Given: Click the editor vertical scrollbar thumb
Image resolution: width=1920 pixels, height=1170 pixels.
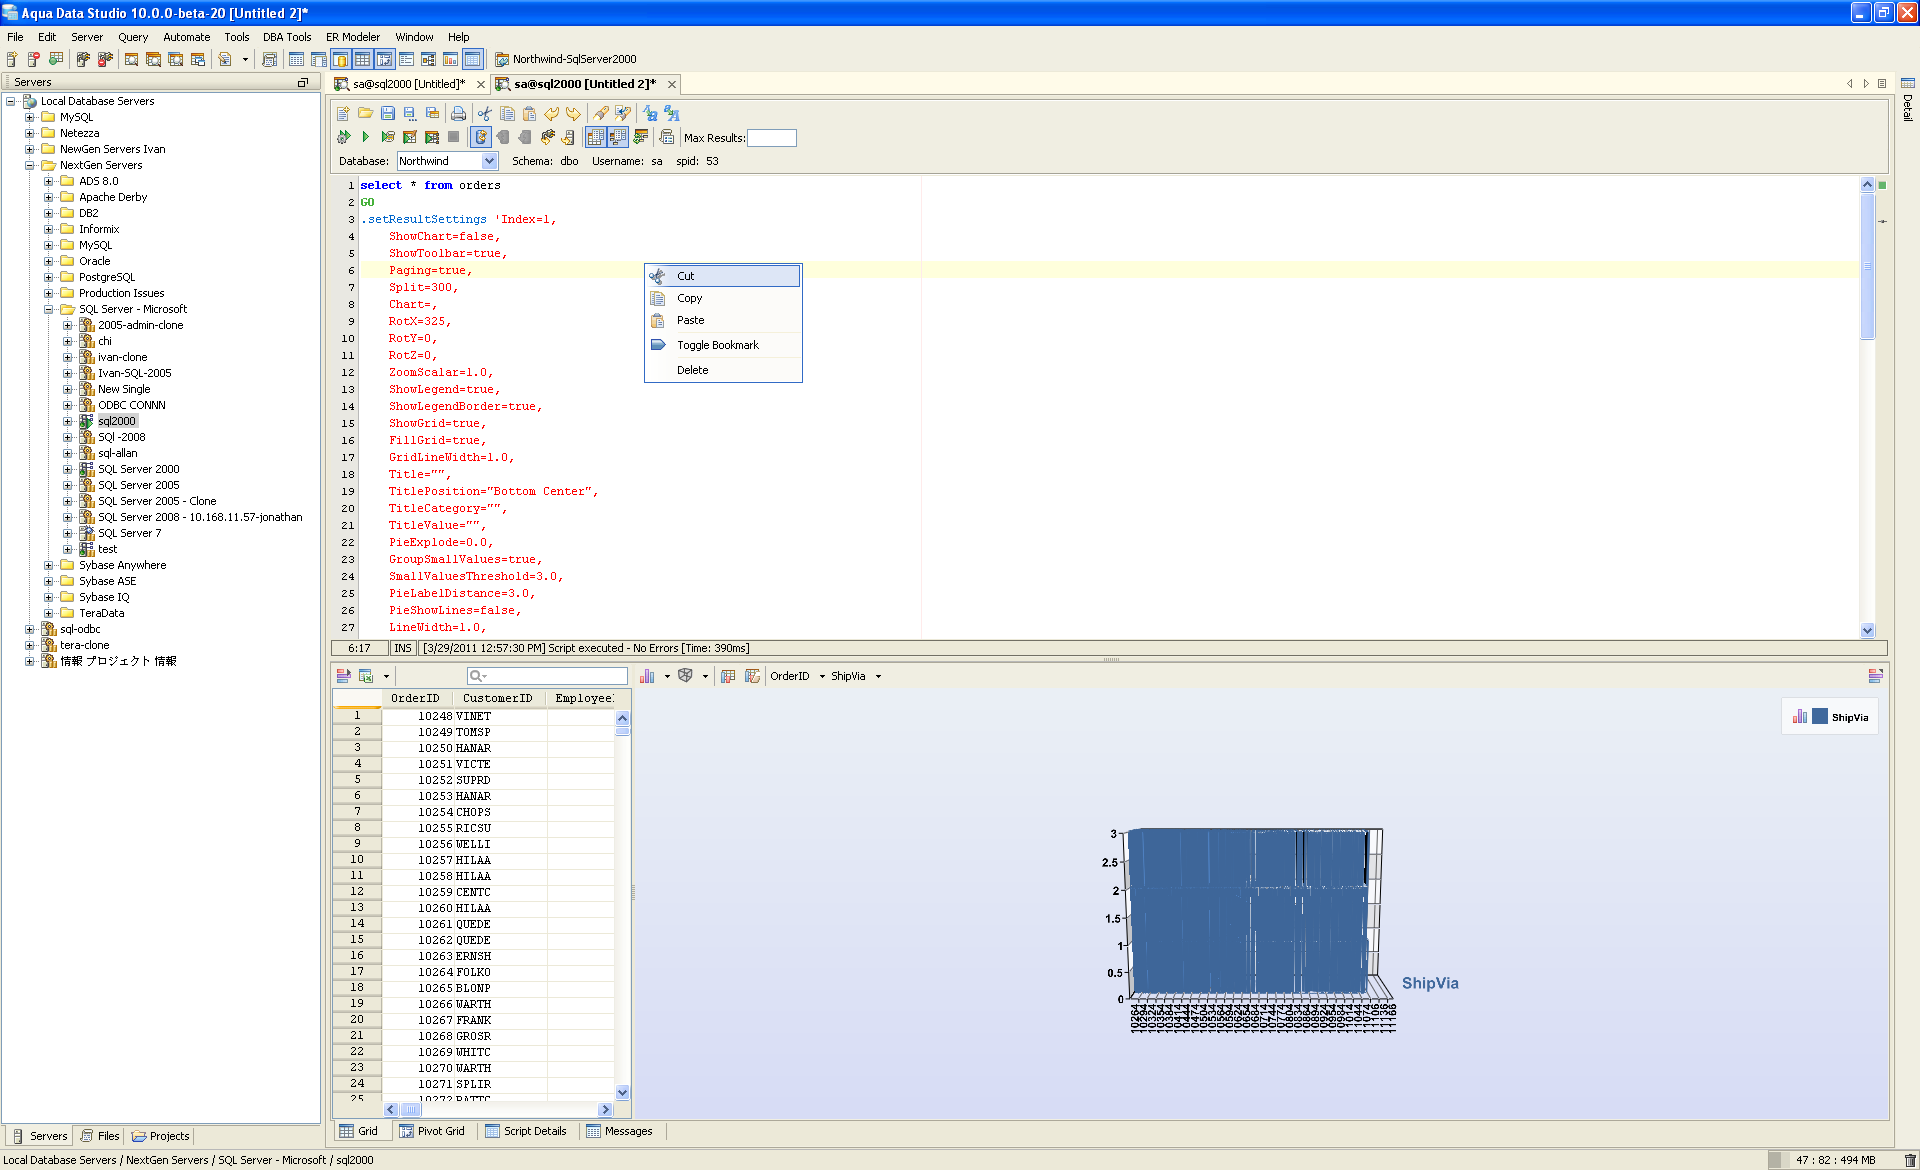Looking at the screenshot, I should click(x=1867, y=265).
